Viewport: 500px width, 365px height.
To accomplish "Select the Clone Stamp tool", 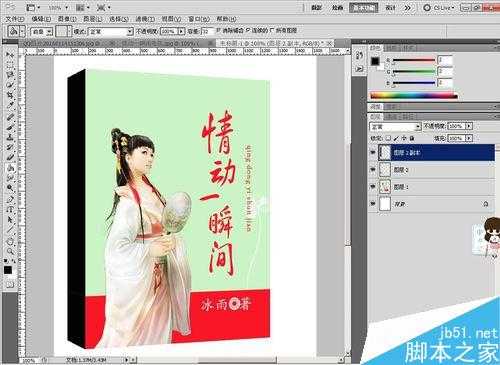I will (10, 137).
